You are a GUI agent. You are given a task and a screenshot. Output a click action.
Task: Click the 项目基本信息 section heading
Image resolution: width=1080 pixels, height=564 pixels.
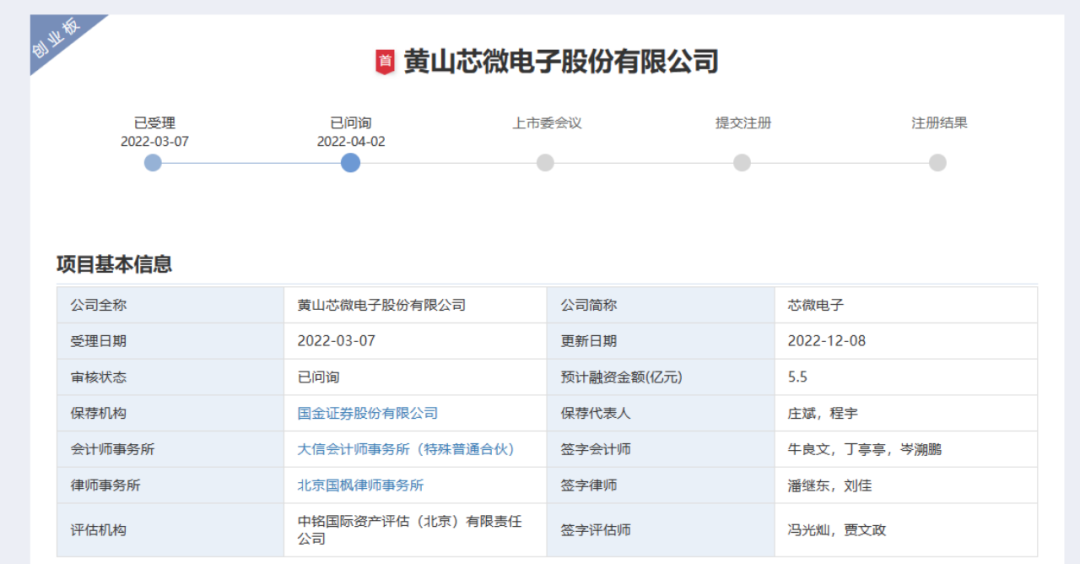tap(114, 264)
